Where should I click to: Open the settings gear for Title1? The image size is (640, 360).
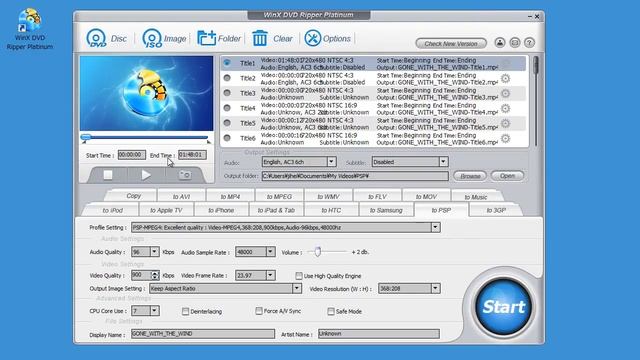click(x=505, y=63)
